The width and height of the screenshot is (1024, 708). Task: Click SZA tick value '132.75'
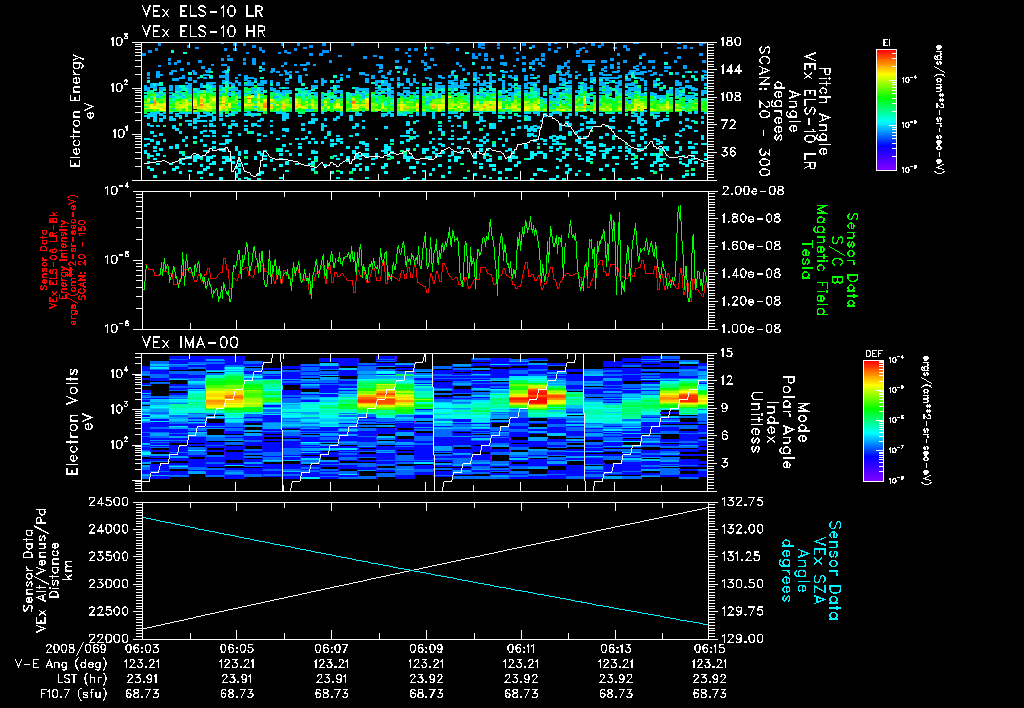742,502
